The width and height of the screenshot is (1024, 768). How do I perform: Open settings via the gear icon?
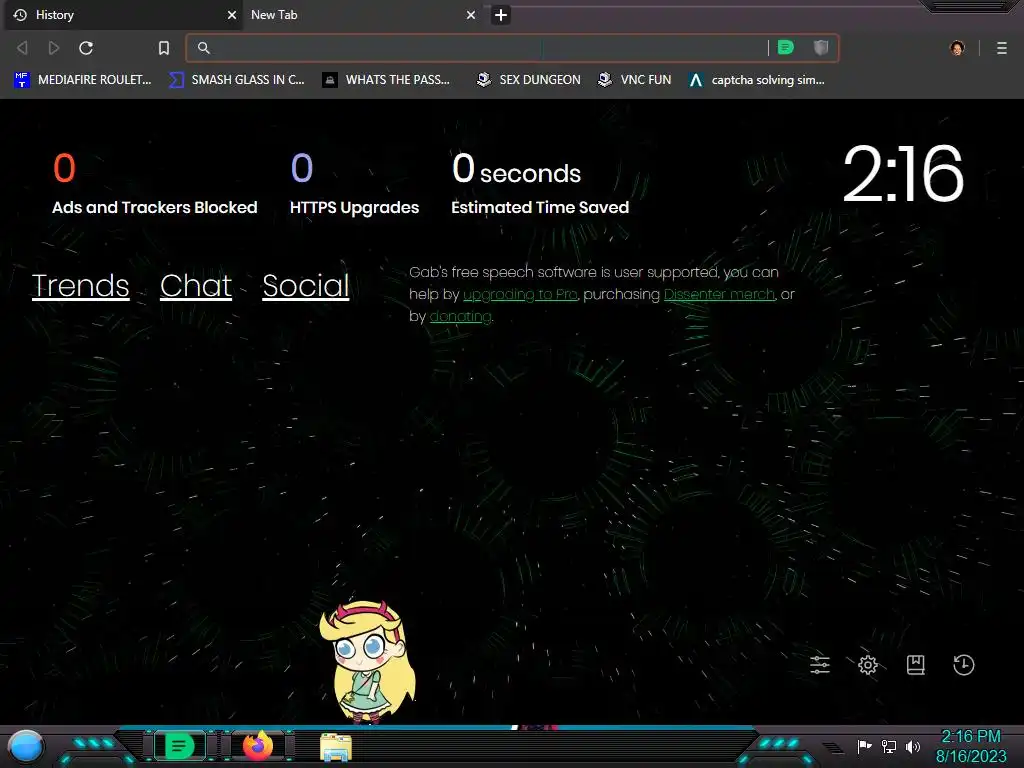[x=867, y=665]
